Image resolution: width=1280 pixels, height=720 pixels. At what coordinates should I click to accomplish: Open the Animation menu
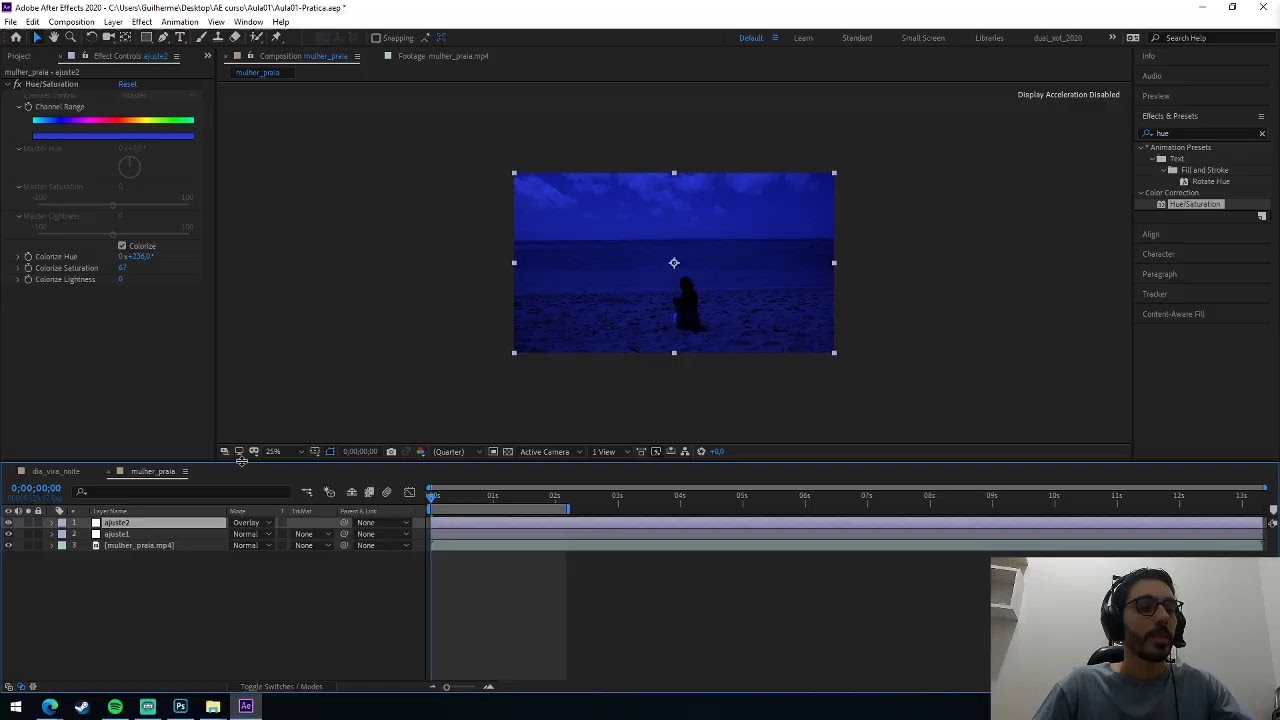point(180,22)
